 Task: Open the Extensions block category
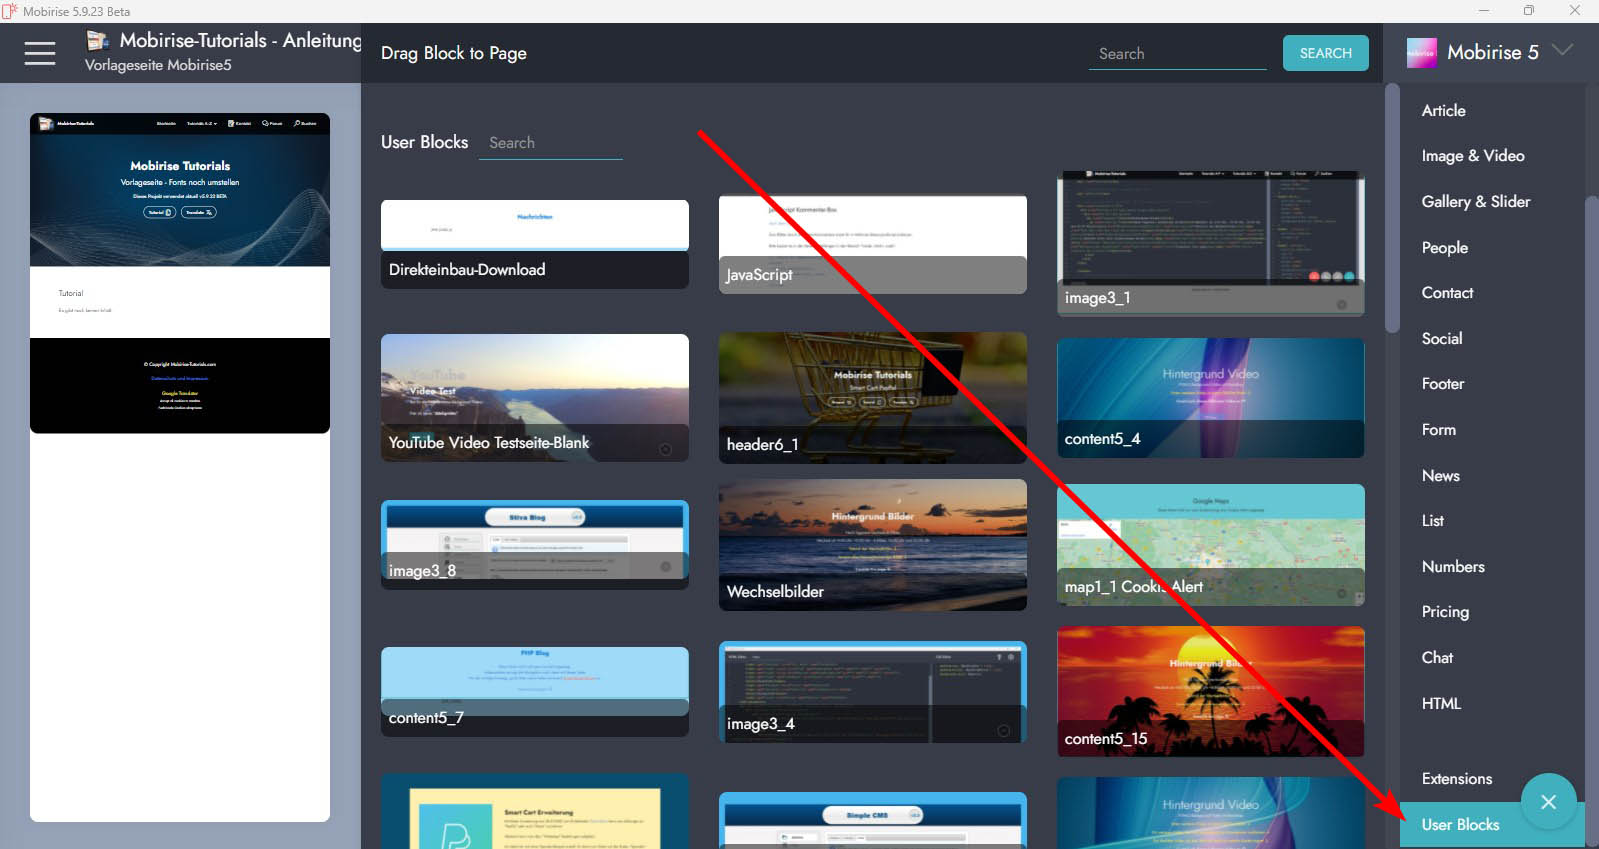(1456, 779)
